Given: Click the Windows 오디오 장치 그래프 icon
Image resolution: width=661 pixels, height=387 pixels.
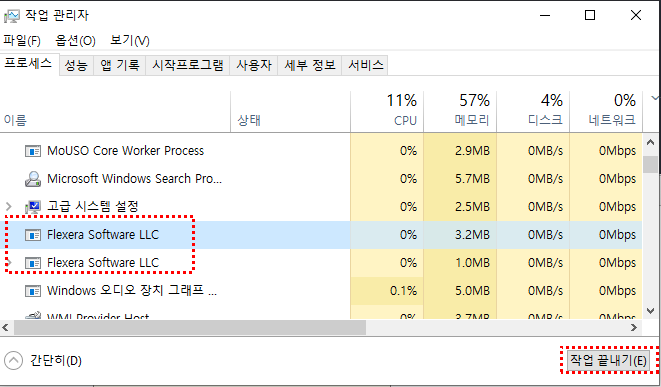Looking at the screenshot, I should tap(33, 291).
